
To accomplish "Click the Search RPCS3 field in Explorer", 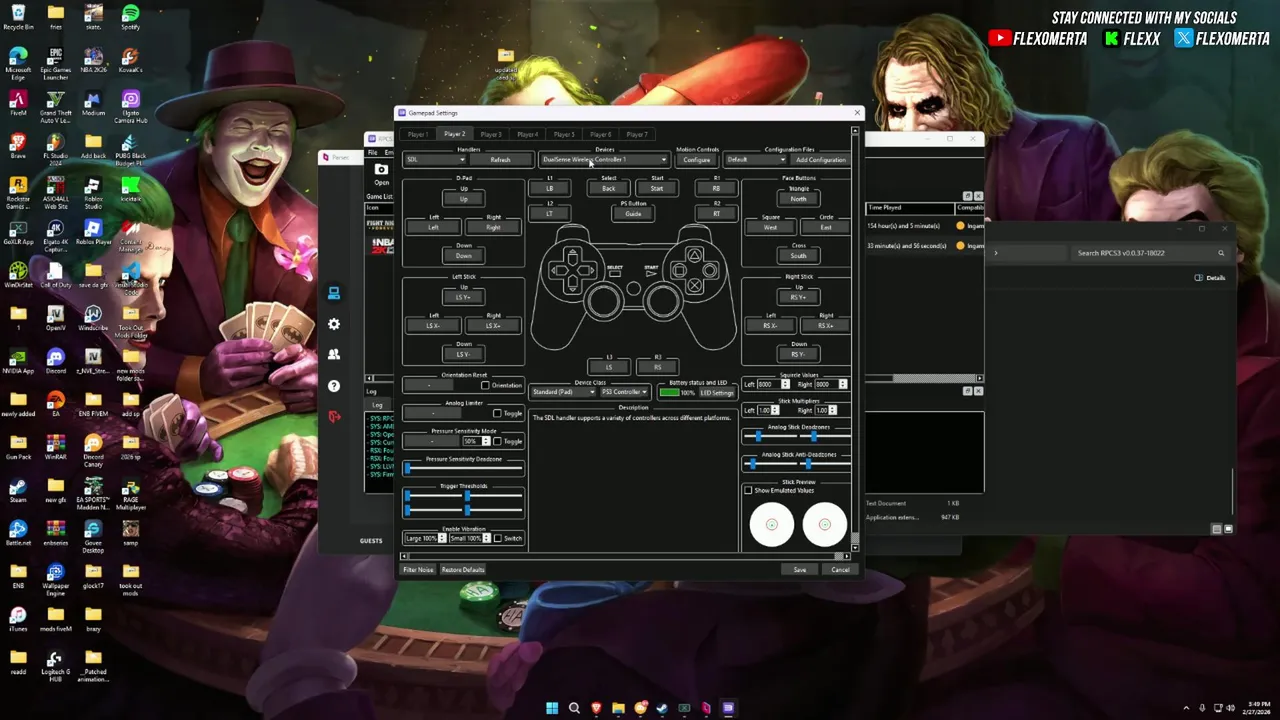I will pos(1149,253).
